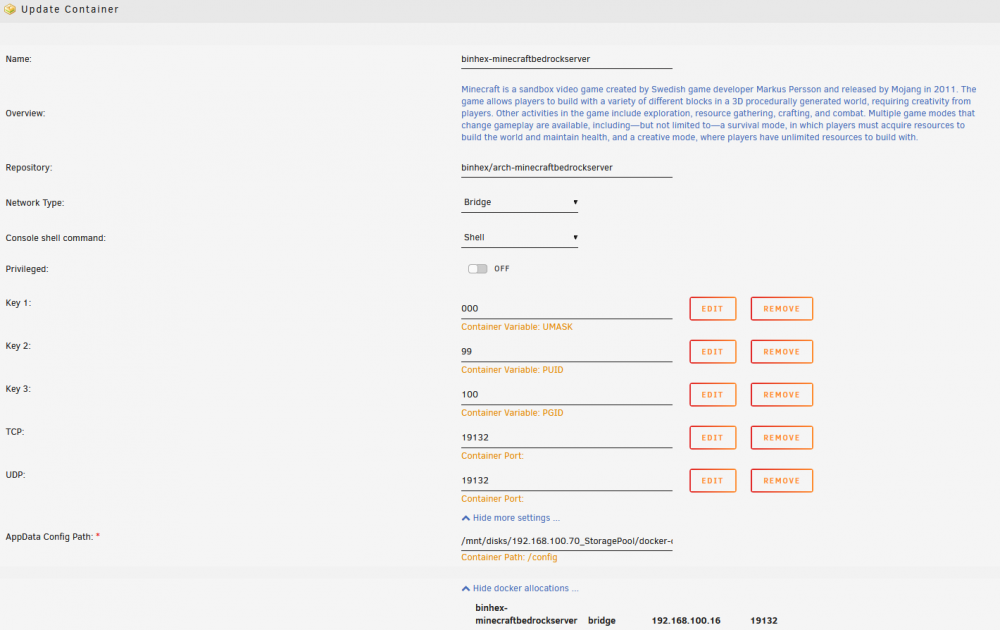Click the Minecraft overview description text
Image resolution: width=1000 pixels, height=630 pixels.
pyautogui.click(x=719, y=113)
